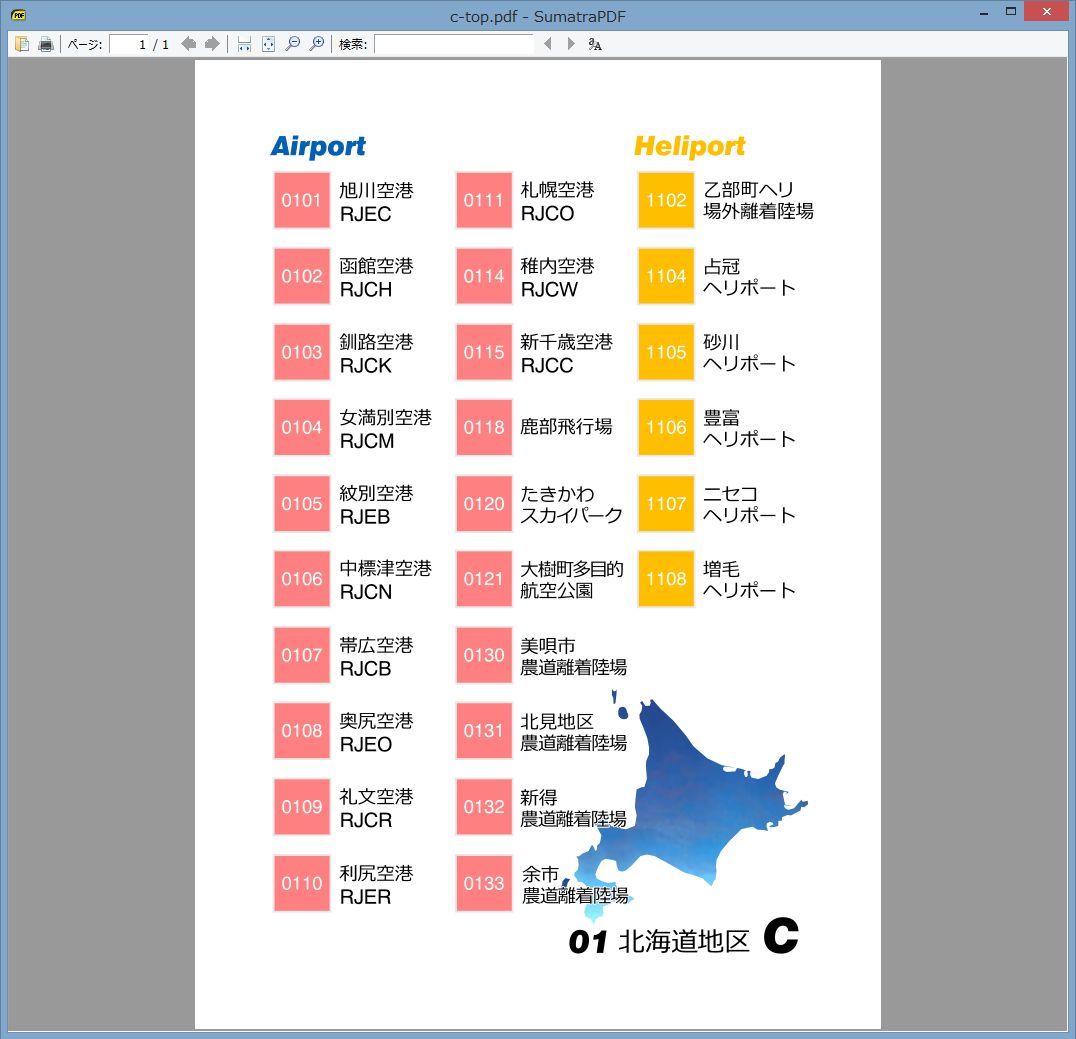Click the 0101 旭川空港 red box

pyautogui.click(x=302, y=200)
